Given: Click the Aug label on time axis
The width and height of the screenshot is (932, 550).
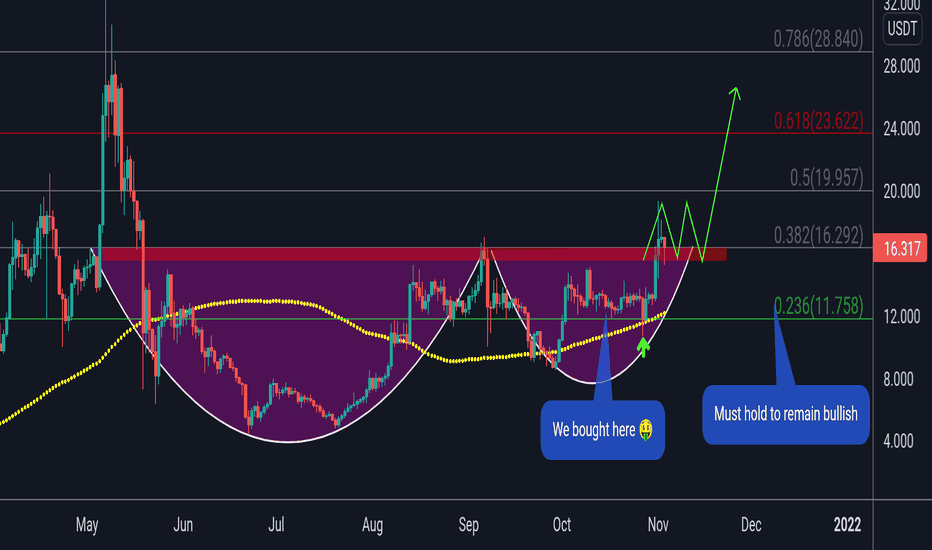Looking at the screenshot, I should coord(372,525).
